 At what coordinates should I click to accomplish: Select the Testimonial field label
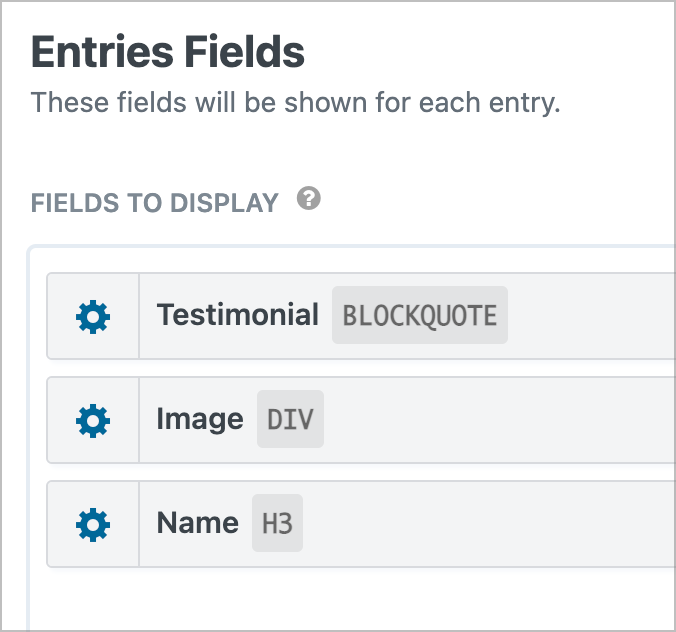pyautogui.click(x=238, y=315)
